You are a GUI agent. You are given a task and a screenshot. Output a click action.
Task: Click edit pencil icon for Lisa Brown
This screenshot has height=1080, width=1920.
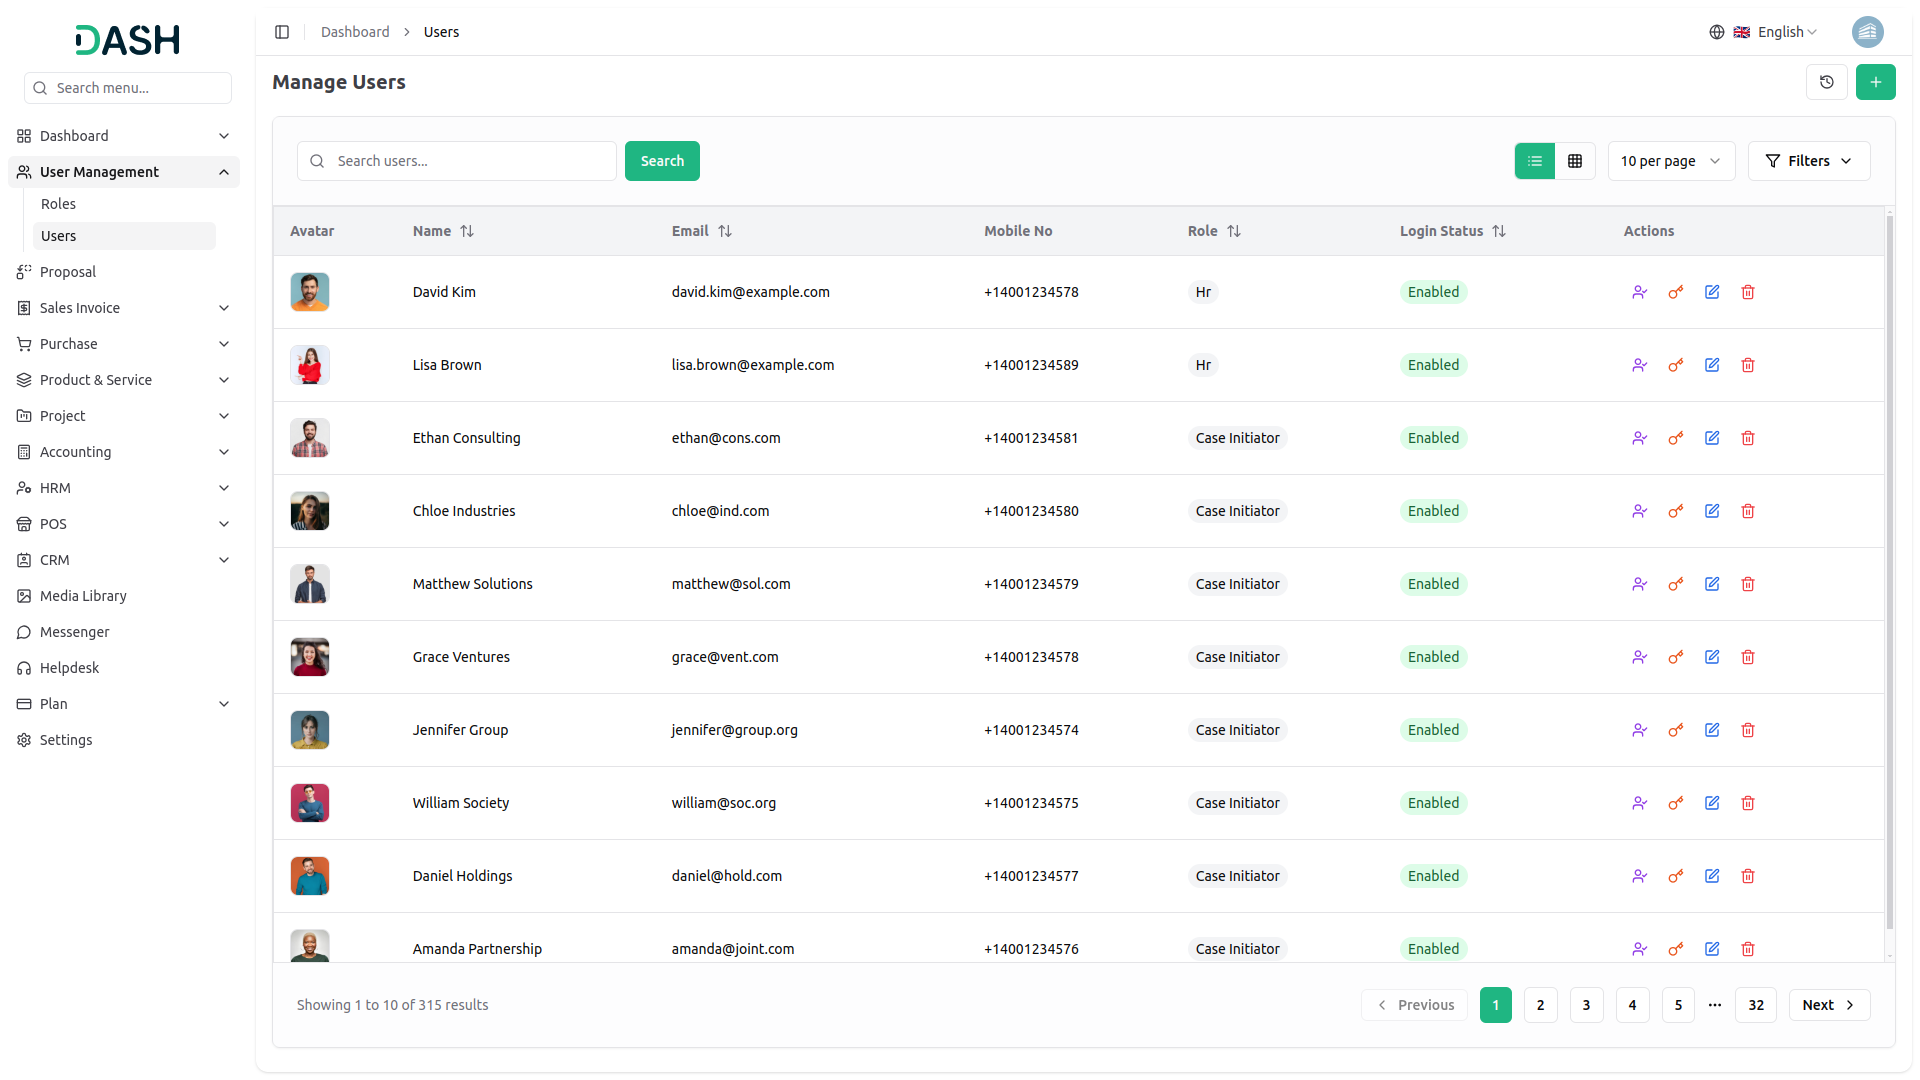tap(1712, 365)
